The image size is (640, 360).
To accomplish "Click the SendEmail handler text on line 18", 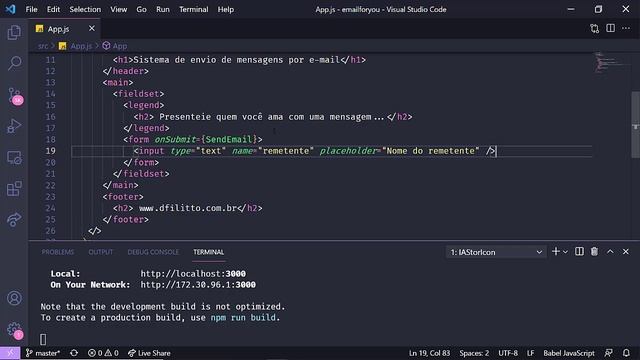I will pyautogui.click(x=229, y=140).
